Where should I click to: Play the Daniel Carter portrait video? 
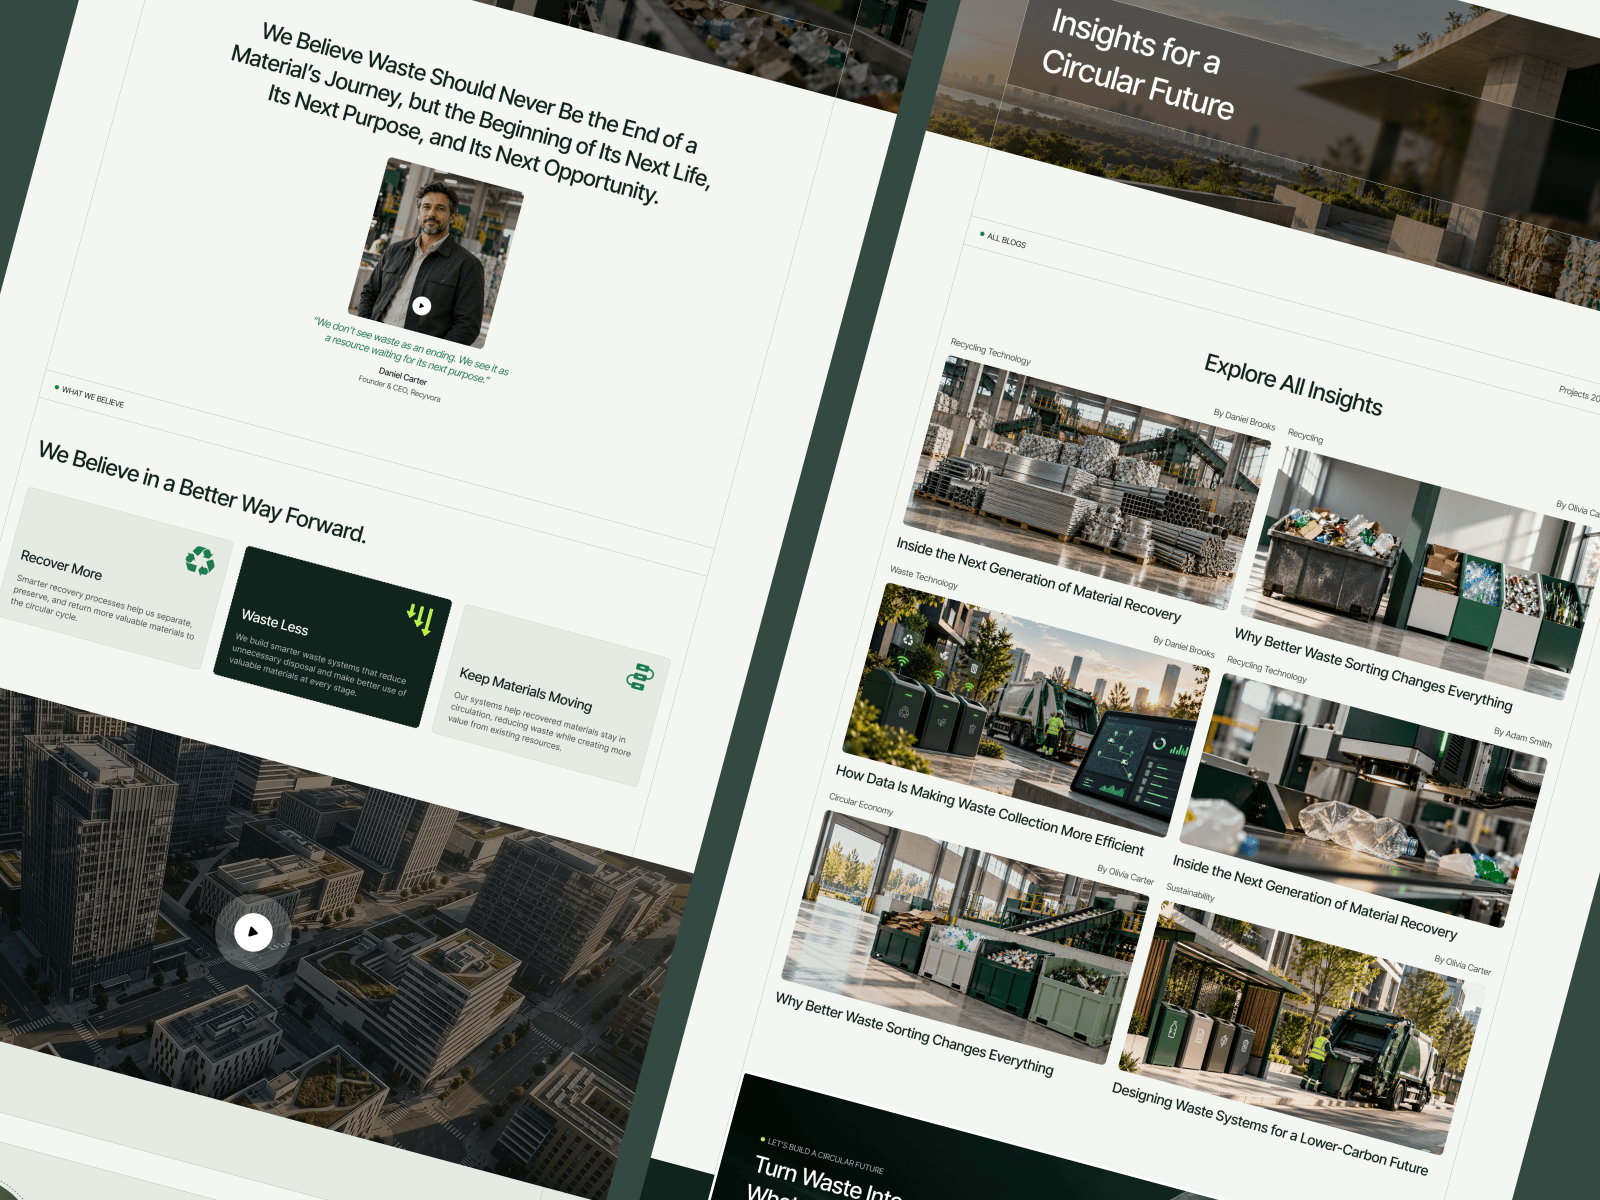click(422, 306)
